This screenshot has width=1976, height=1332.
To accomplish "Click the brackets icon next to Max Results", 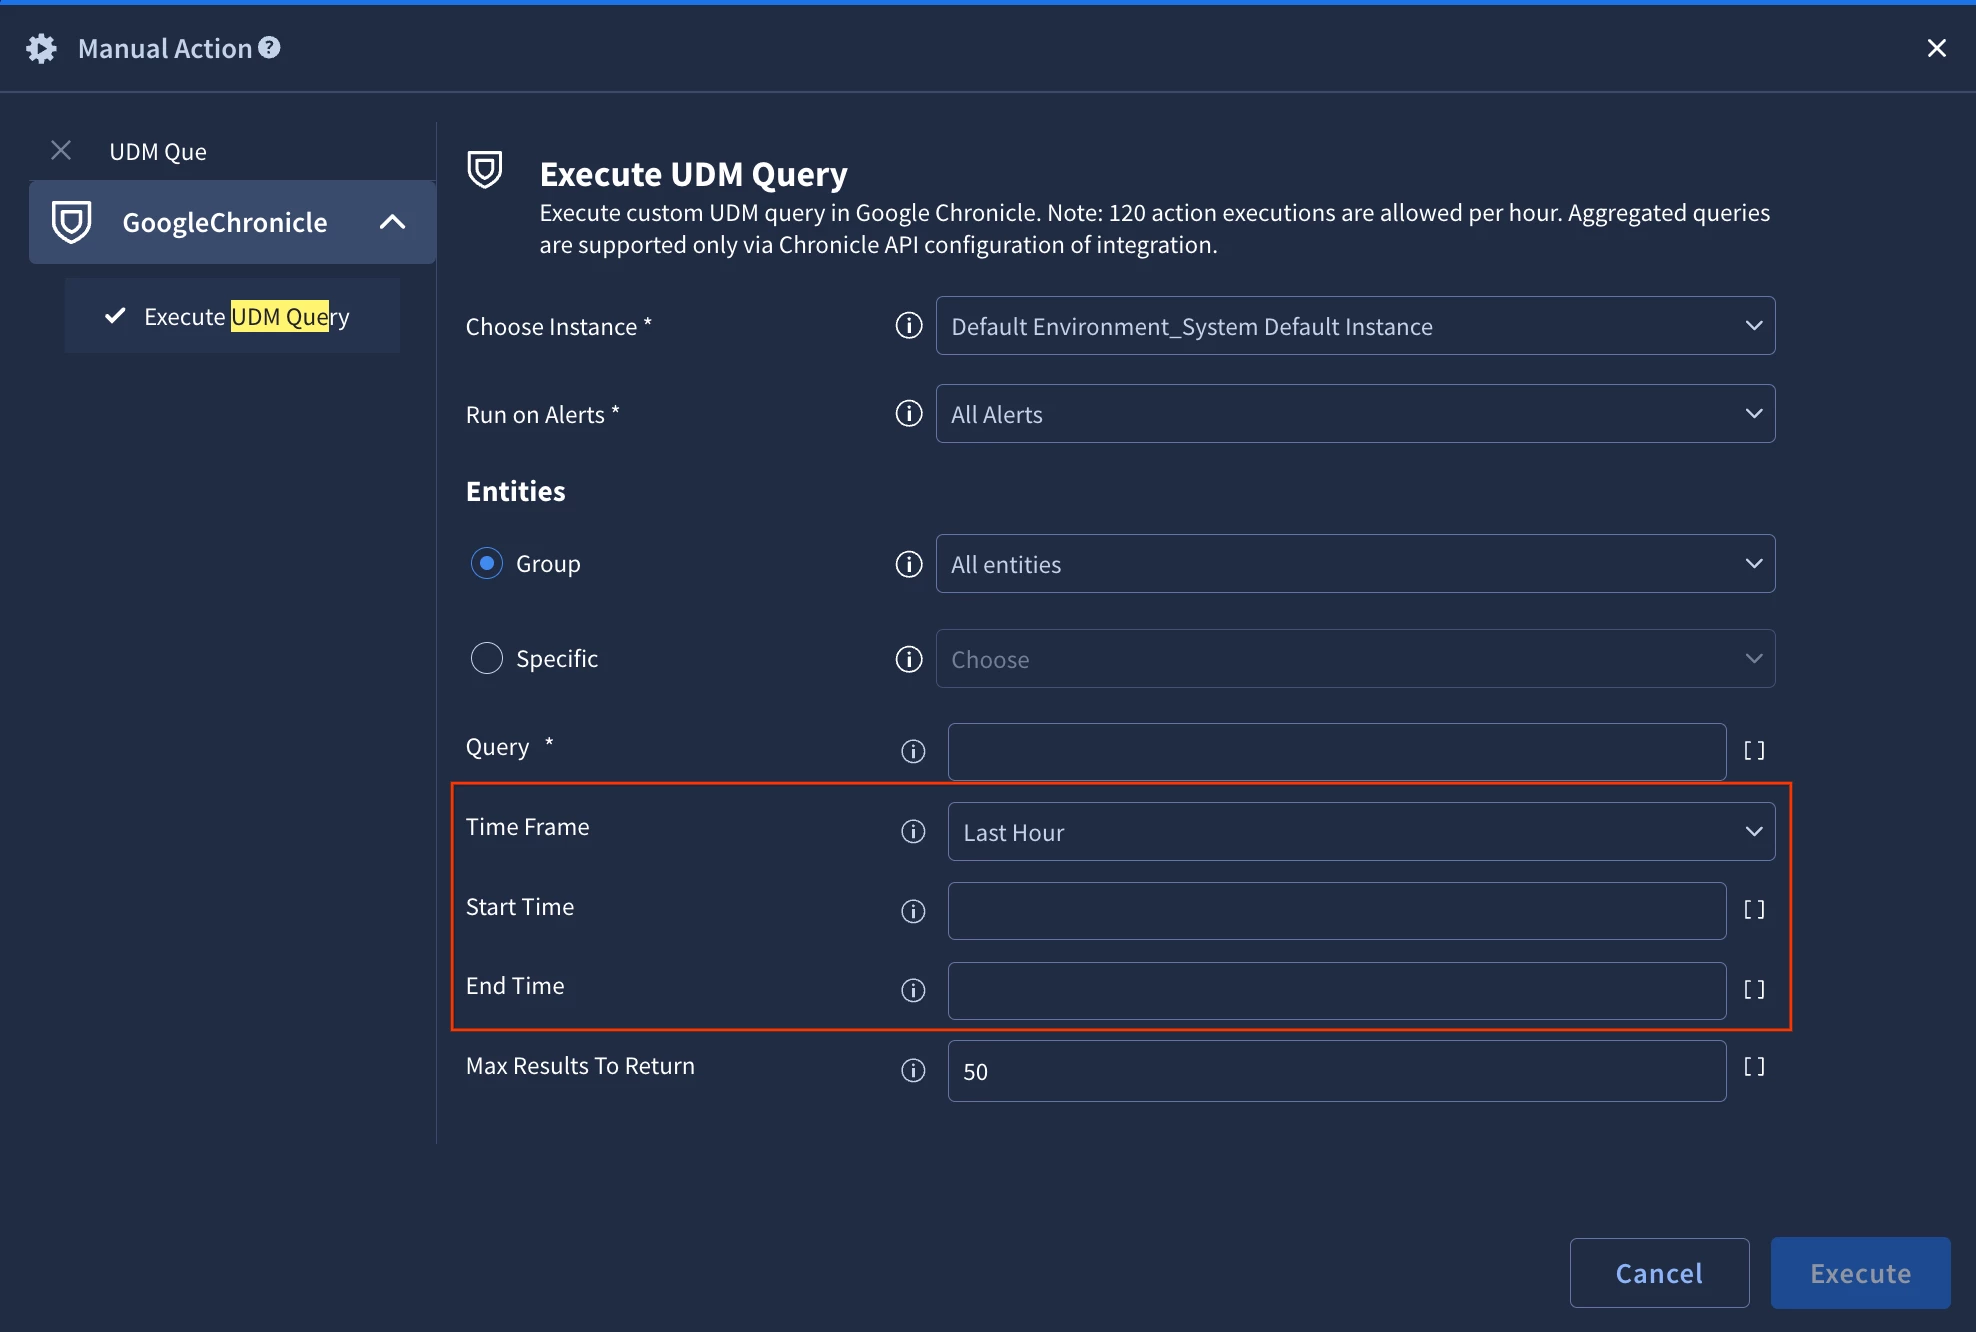I will [x=1754, y=1067].
